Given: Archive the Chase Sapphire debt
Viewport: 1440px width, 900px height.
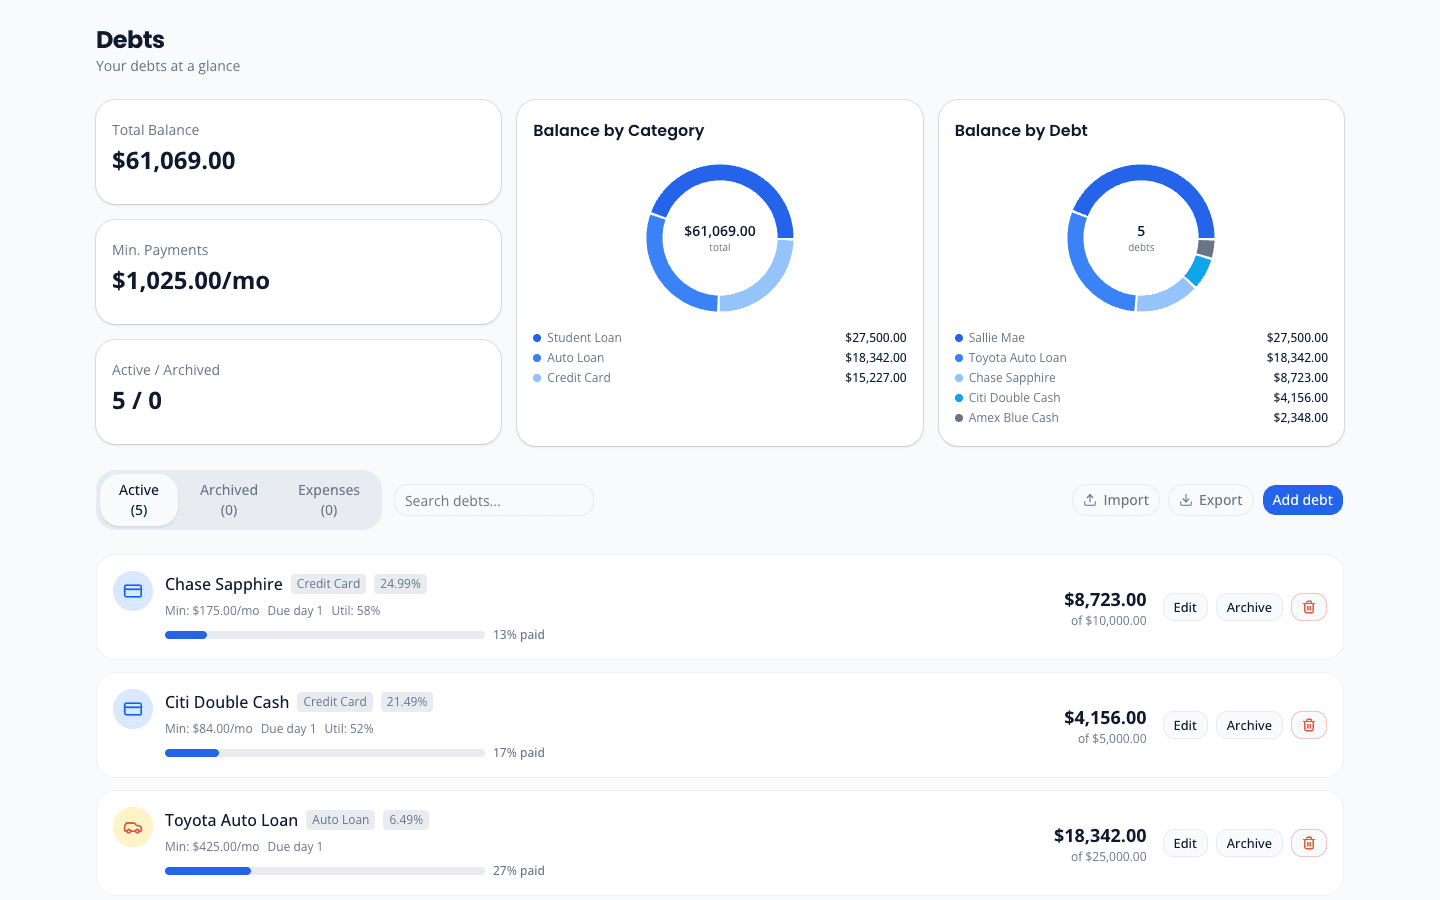Looking at the screenshot, I should click(x=1248, y=607).
